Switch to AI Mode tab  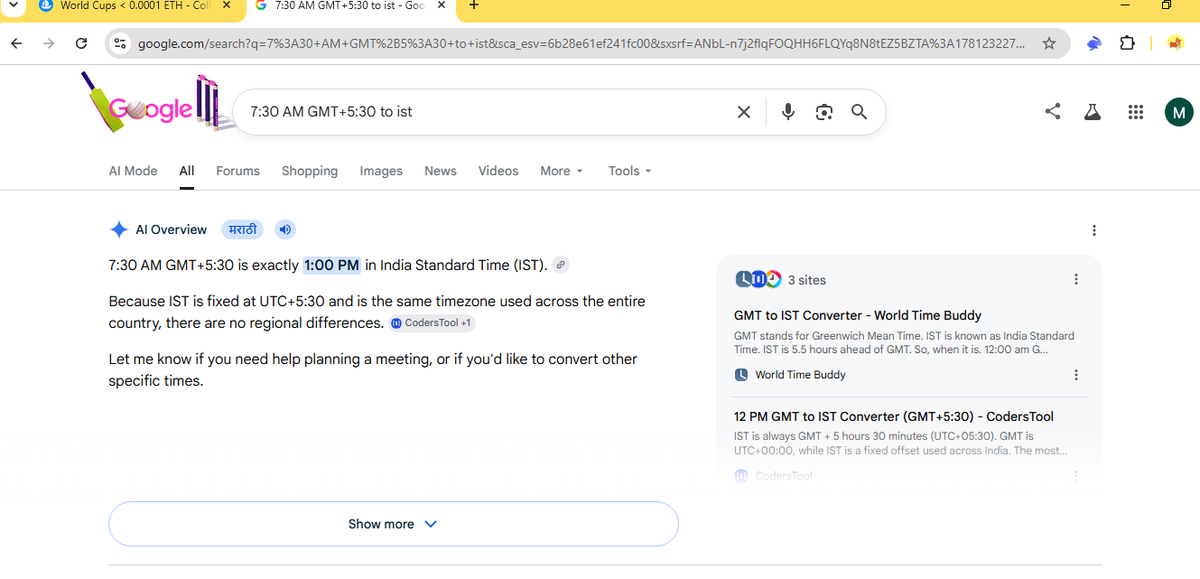click(x=133, y=171)
